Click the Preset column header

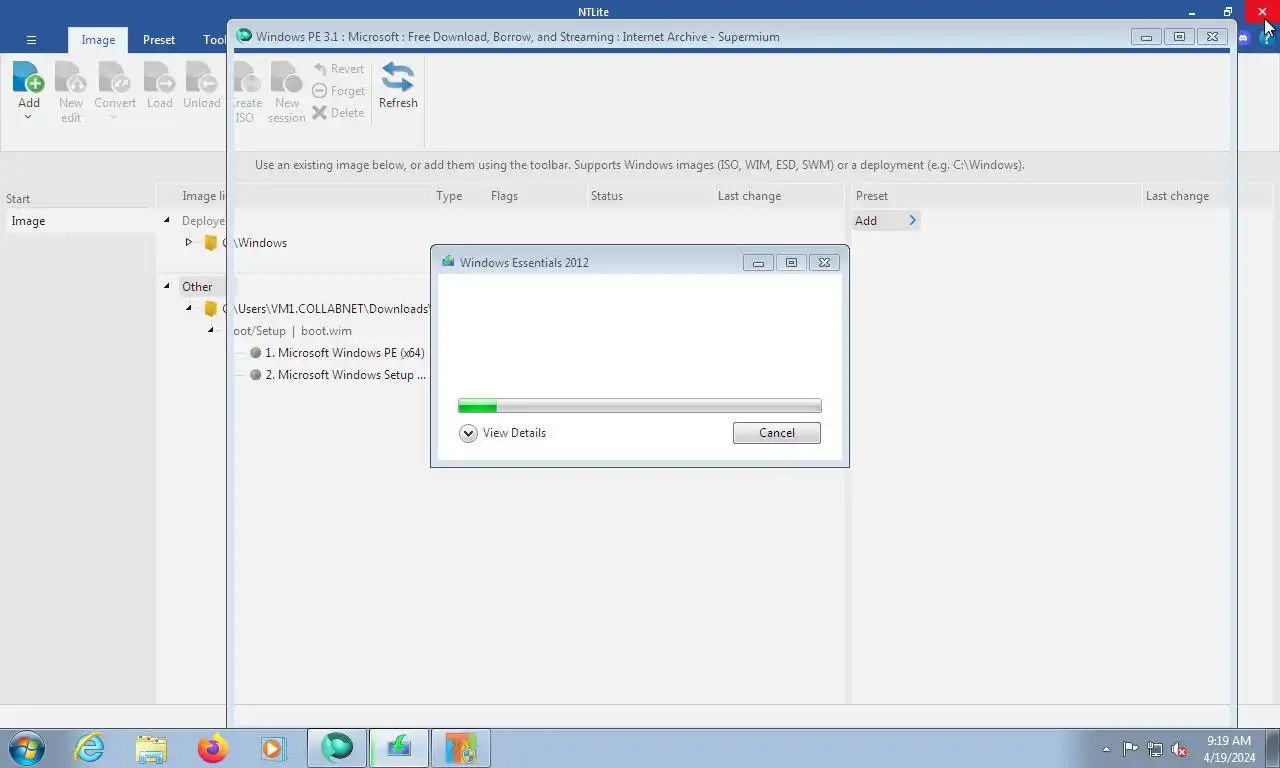click(871, 196)
